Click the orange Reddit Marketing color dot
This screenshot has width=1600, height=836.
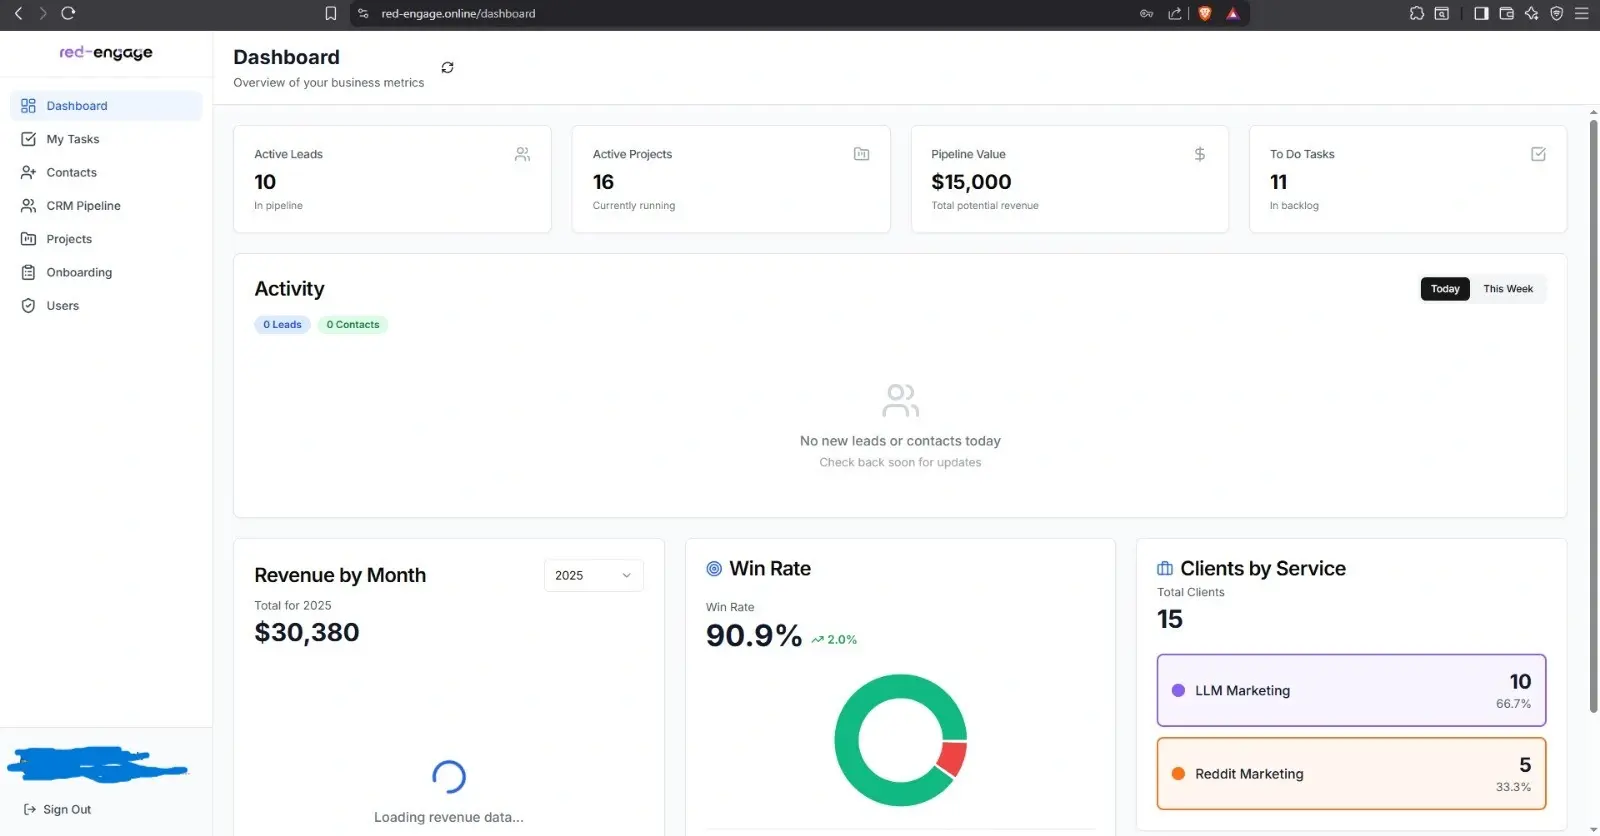(x=1178, y=773)
